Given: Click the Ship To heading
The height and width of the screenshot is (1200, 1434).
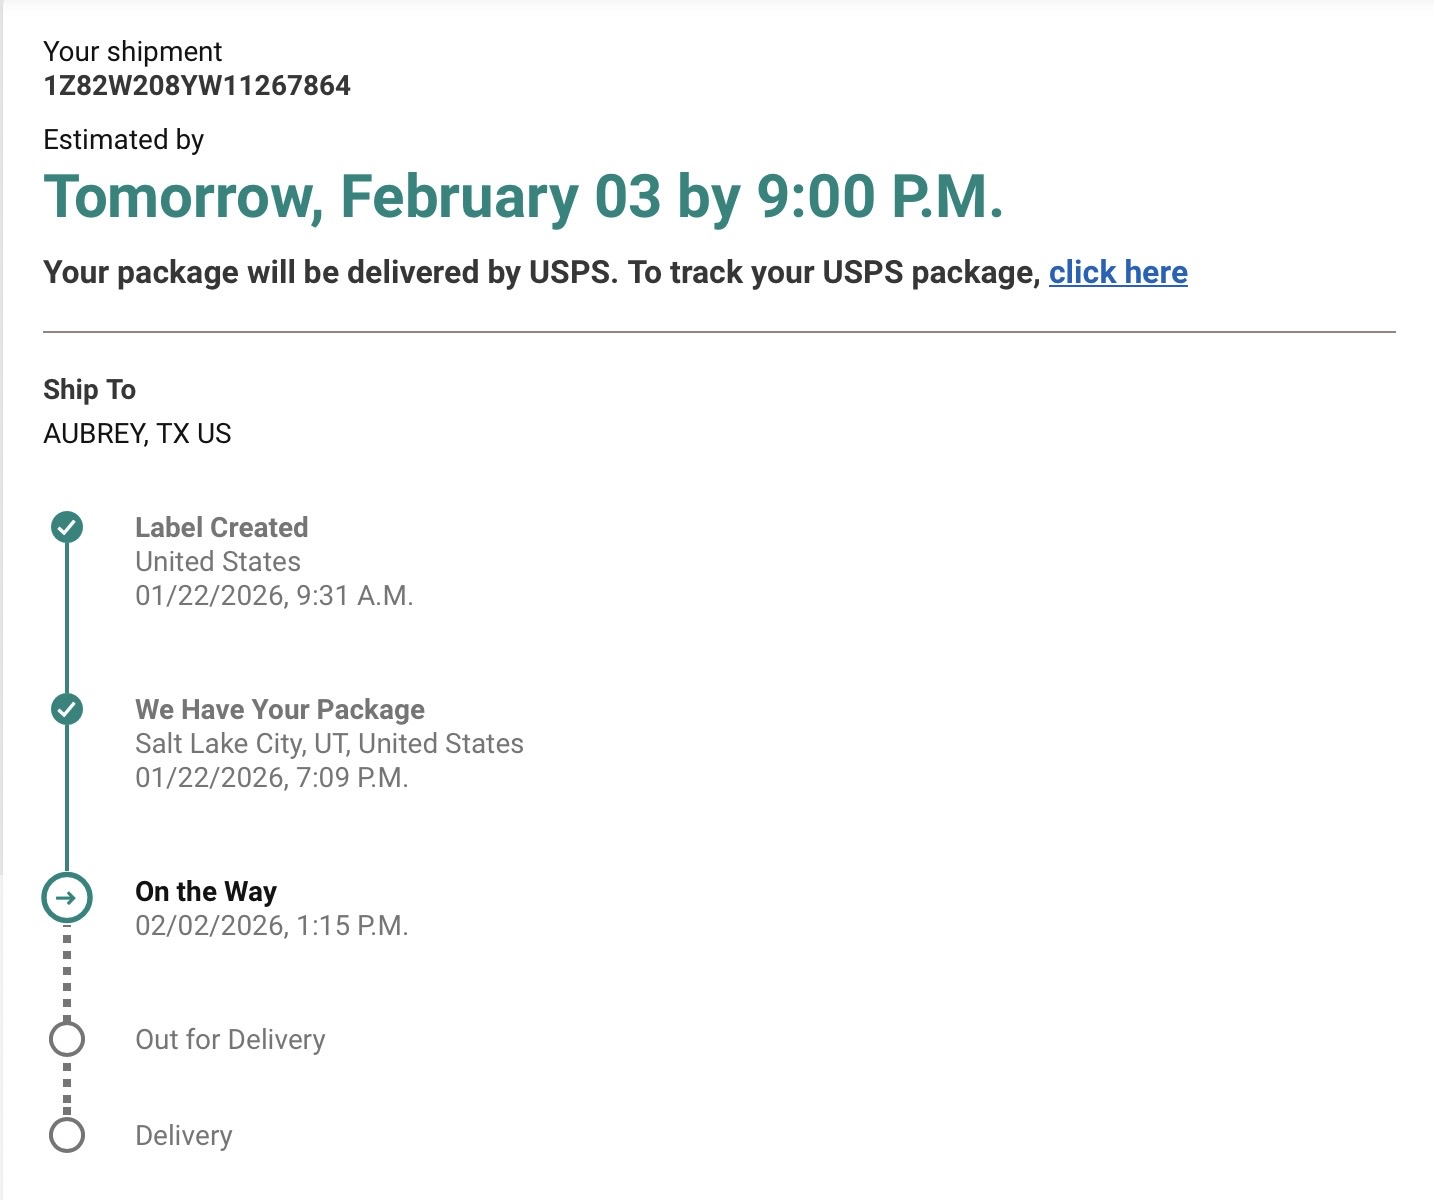Looking at the screenshot, I should [89, 389].
